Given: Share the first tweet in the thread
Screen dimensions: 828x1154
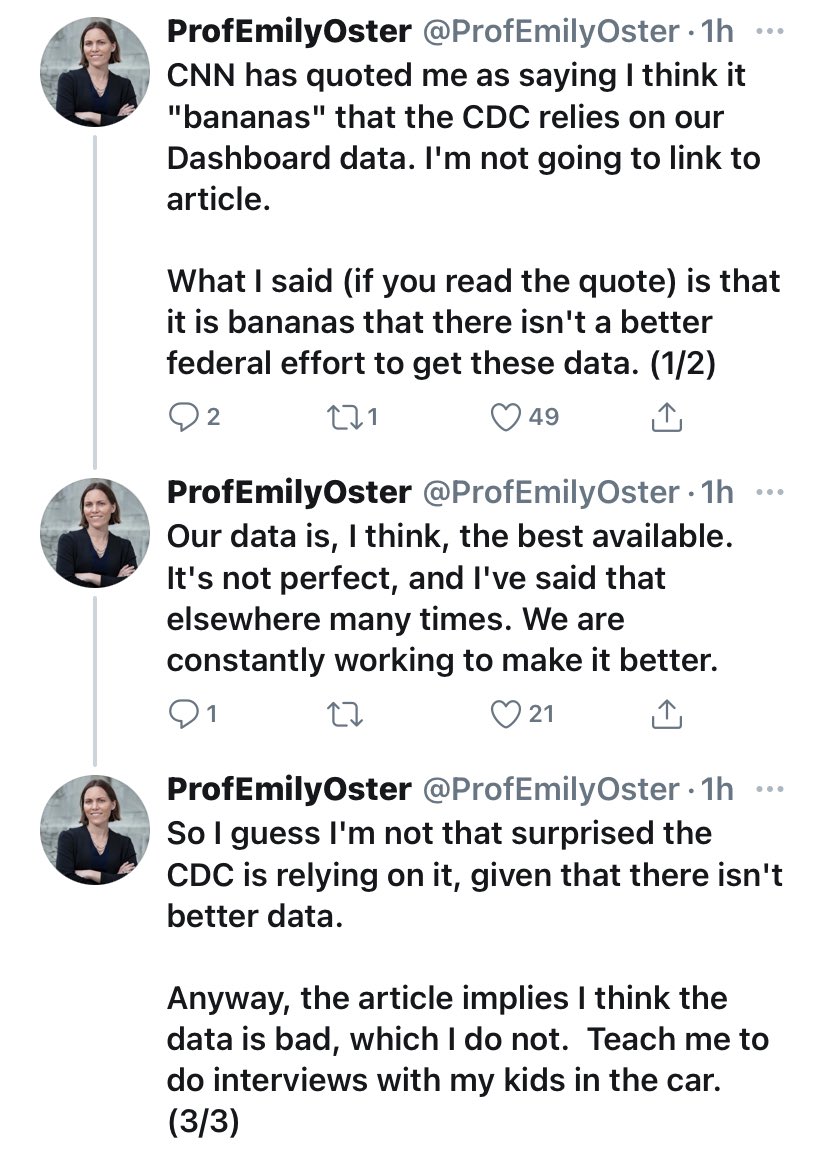Looking at the screenshot, I should pyautogui.click(x=666, y=417).
